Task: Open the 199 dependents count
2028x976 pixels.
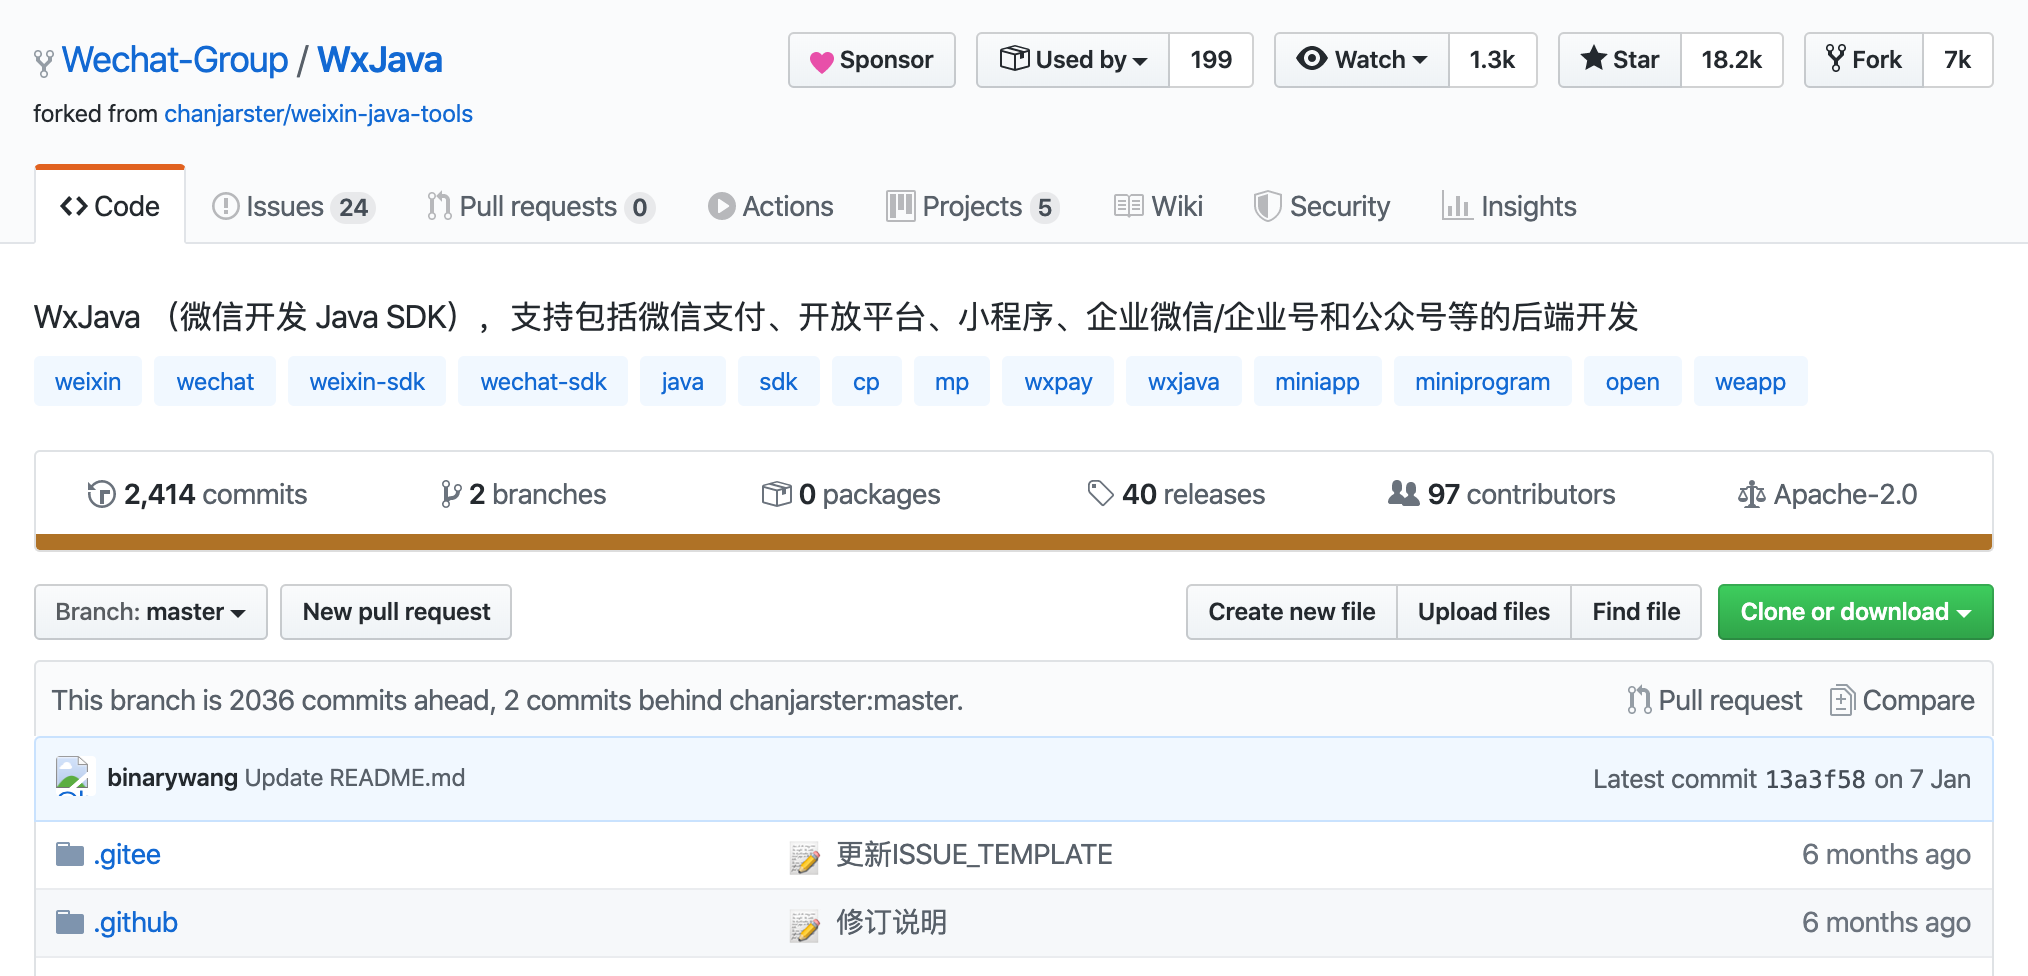Action: pyautogui.click(x=1211, y=60)
